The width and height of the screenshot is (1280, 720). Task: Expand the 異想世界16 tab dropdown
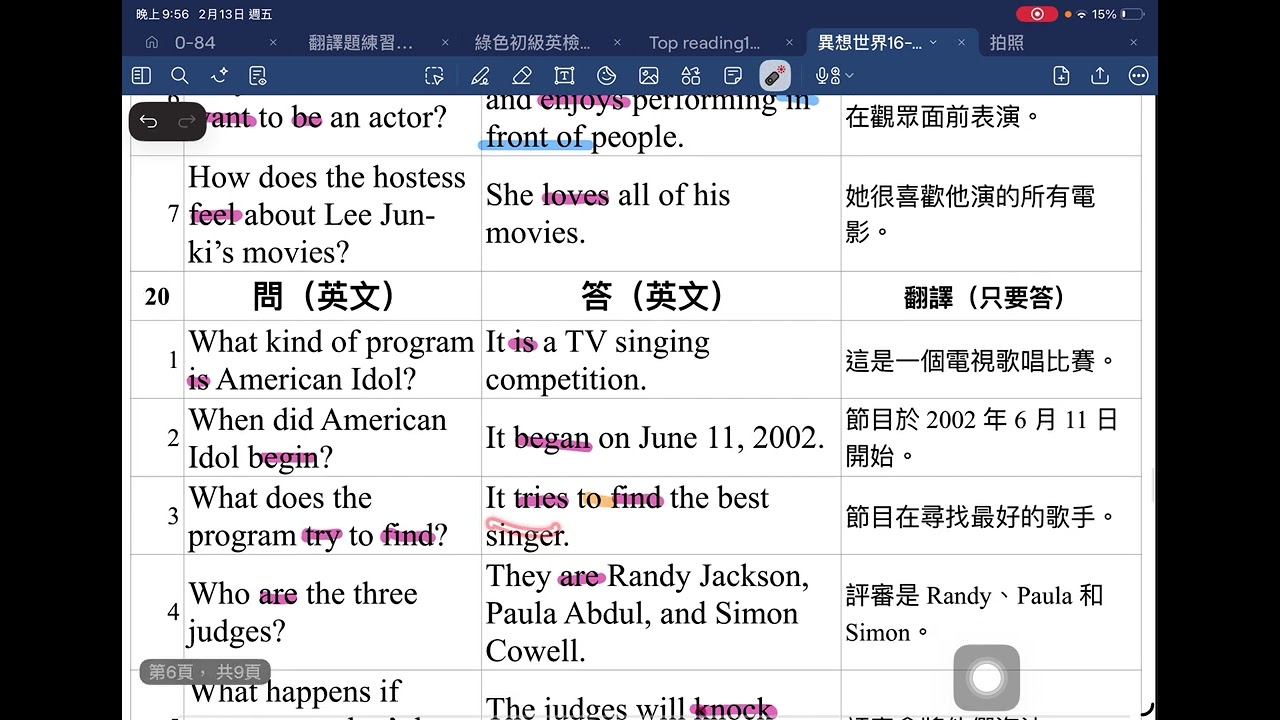pos(933,43)
